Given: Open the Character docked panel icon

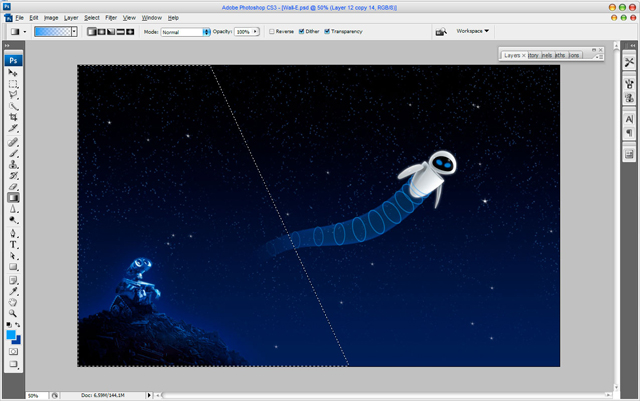Looking at the screenshot, I should click(x=629, y=119).
